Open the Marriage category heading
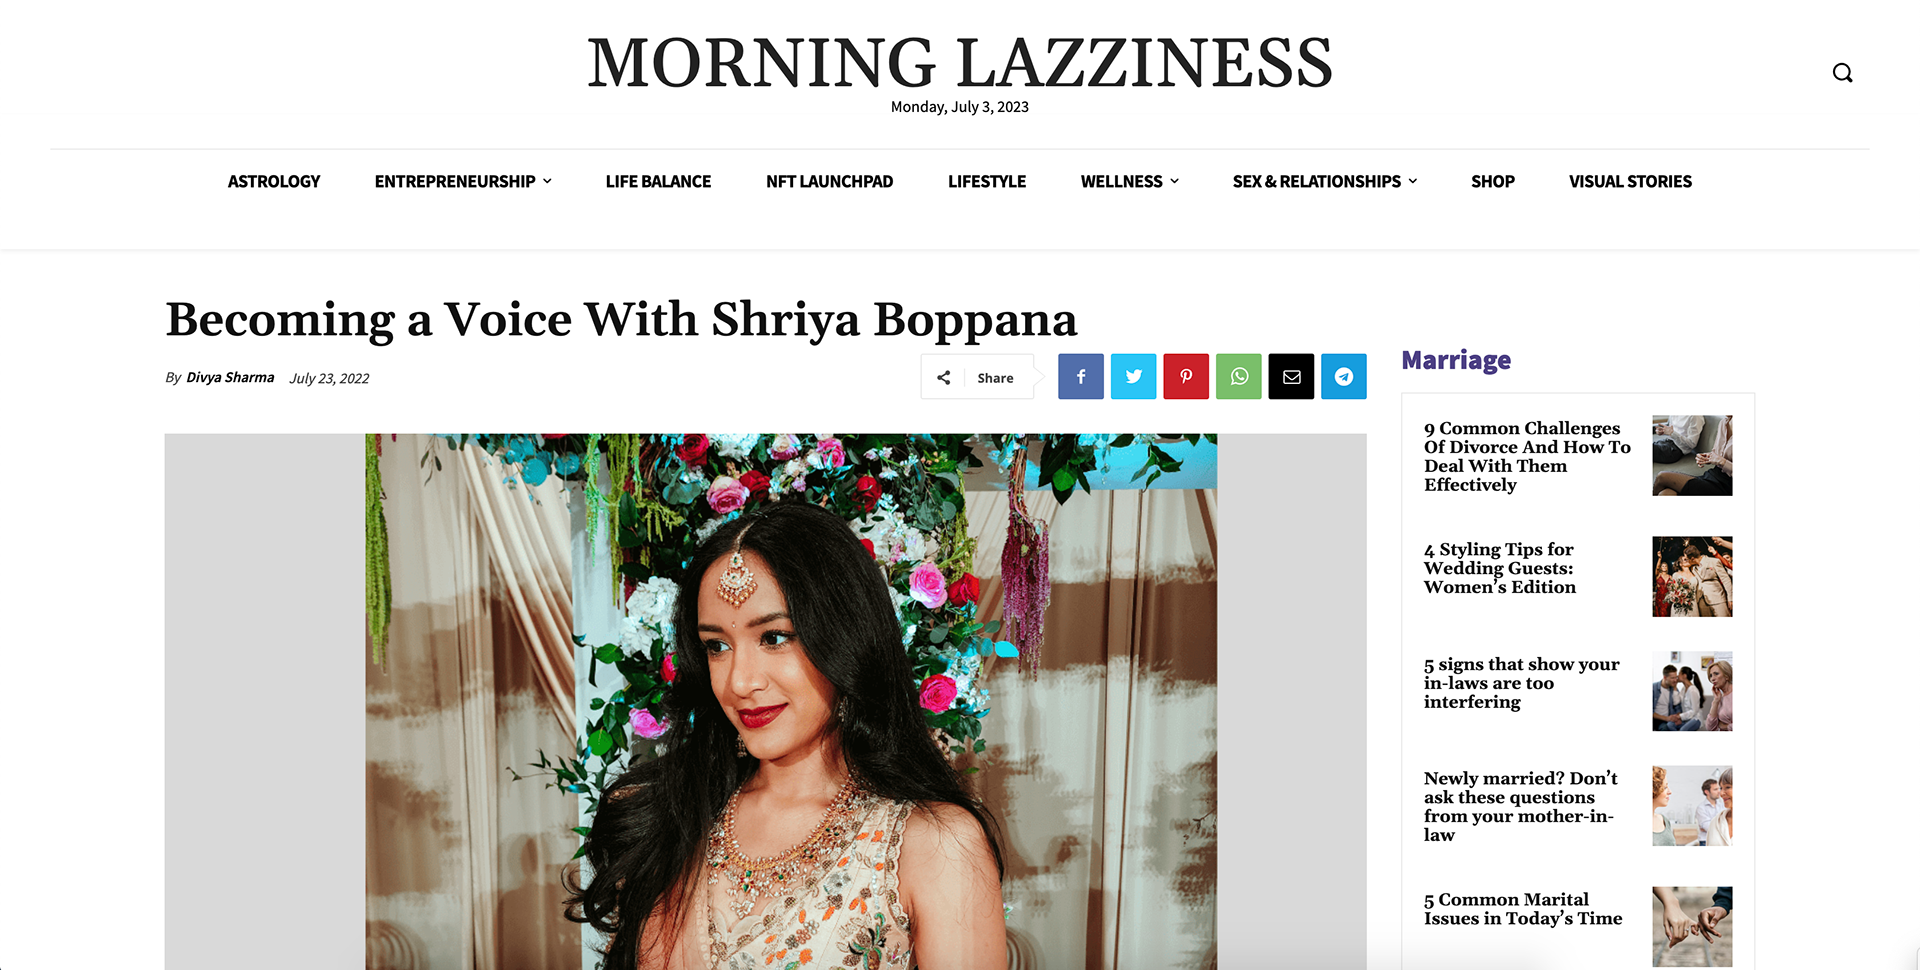Screen dimensions: 1920x970 [1456, 360]
